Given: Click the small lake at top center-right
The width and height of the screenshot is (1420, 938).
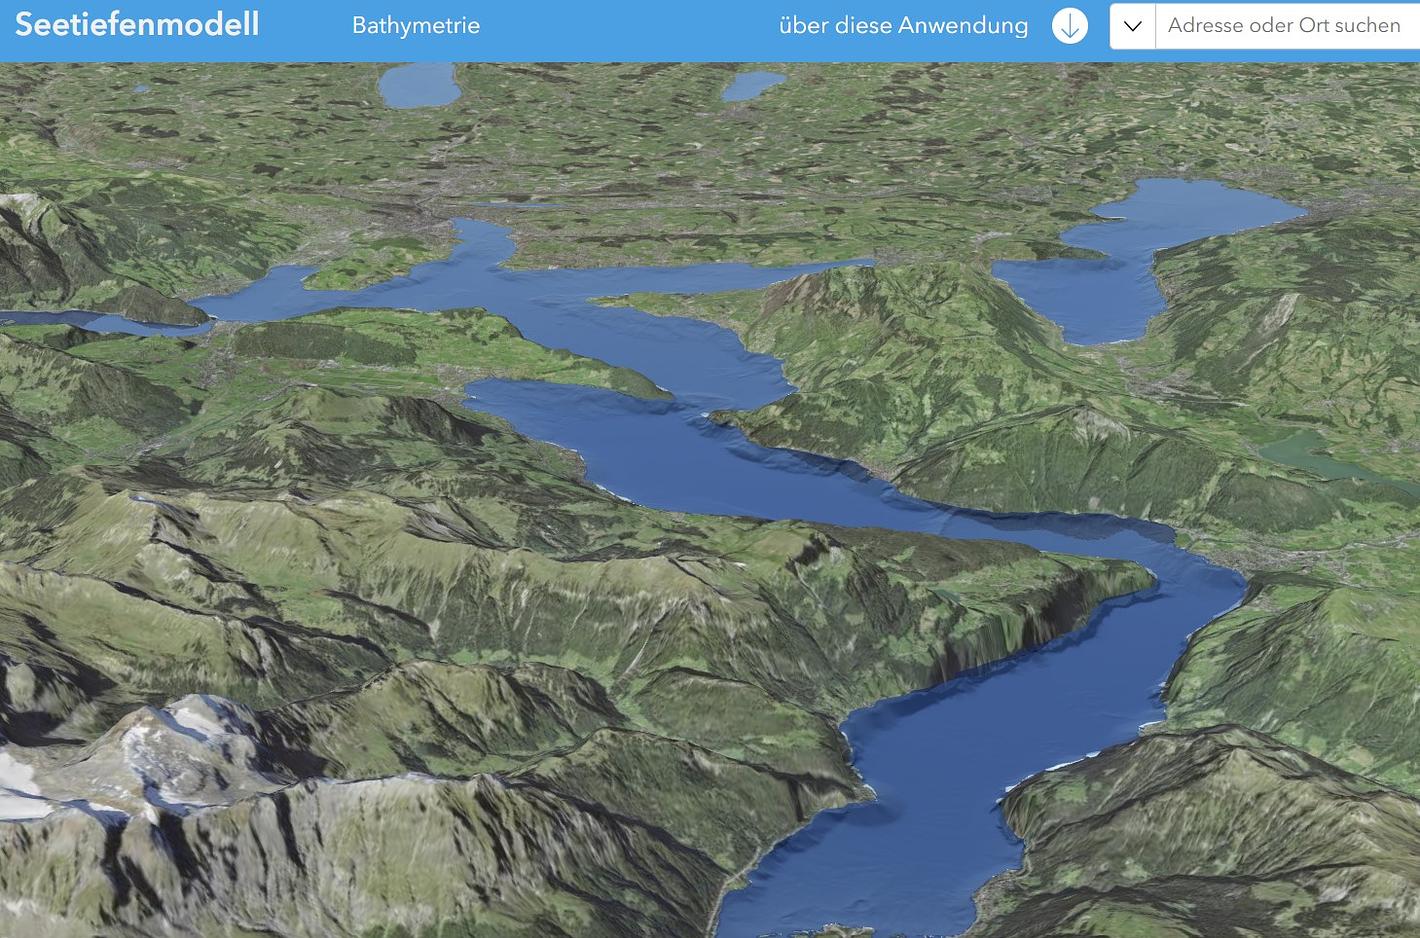Looking at the screenshot, I should 752,86.
